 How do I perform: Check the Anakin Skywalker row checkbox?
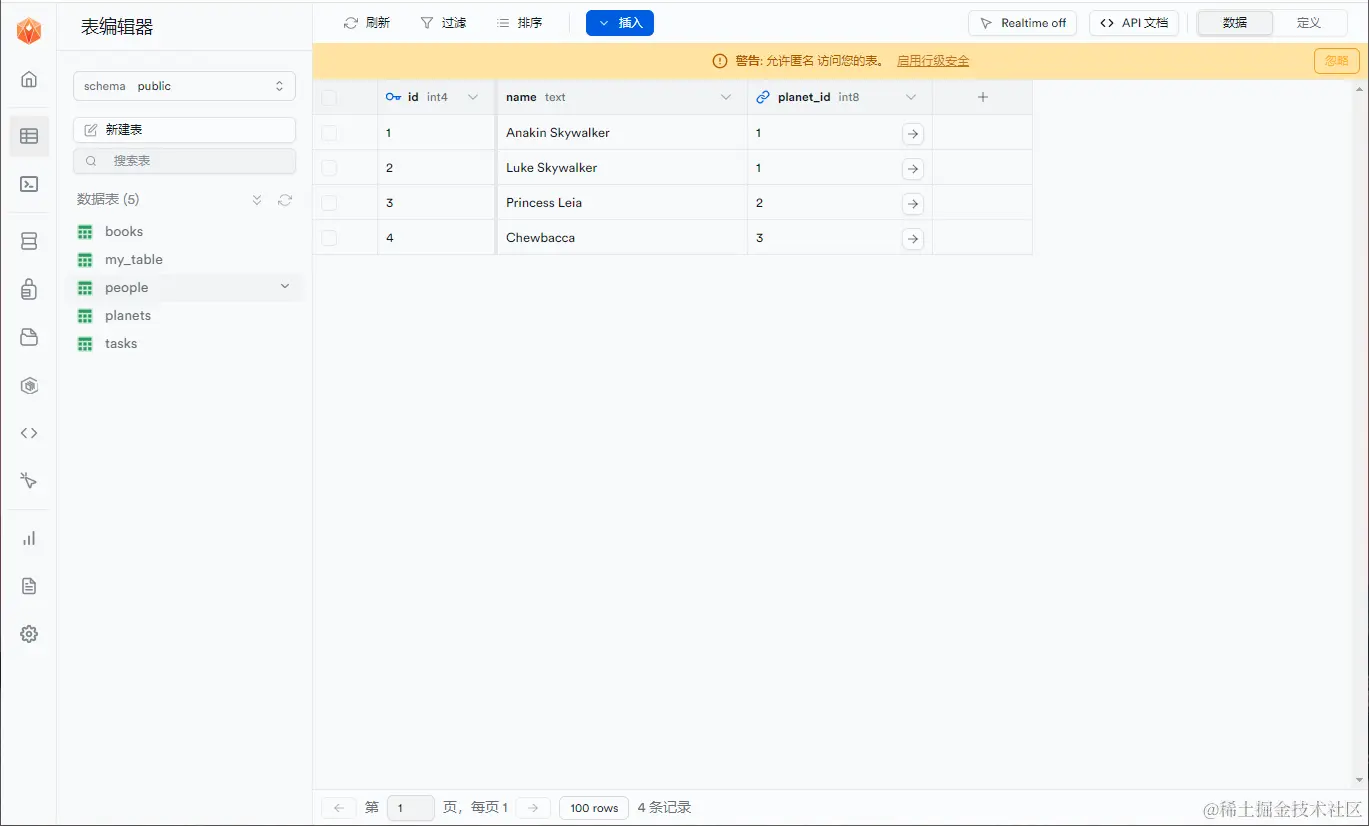point(329,133)
